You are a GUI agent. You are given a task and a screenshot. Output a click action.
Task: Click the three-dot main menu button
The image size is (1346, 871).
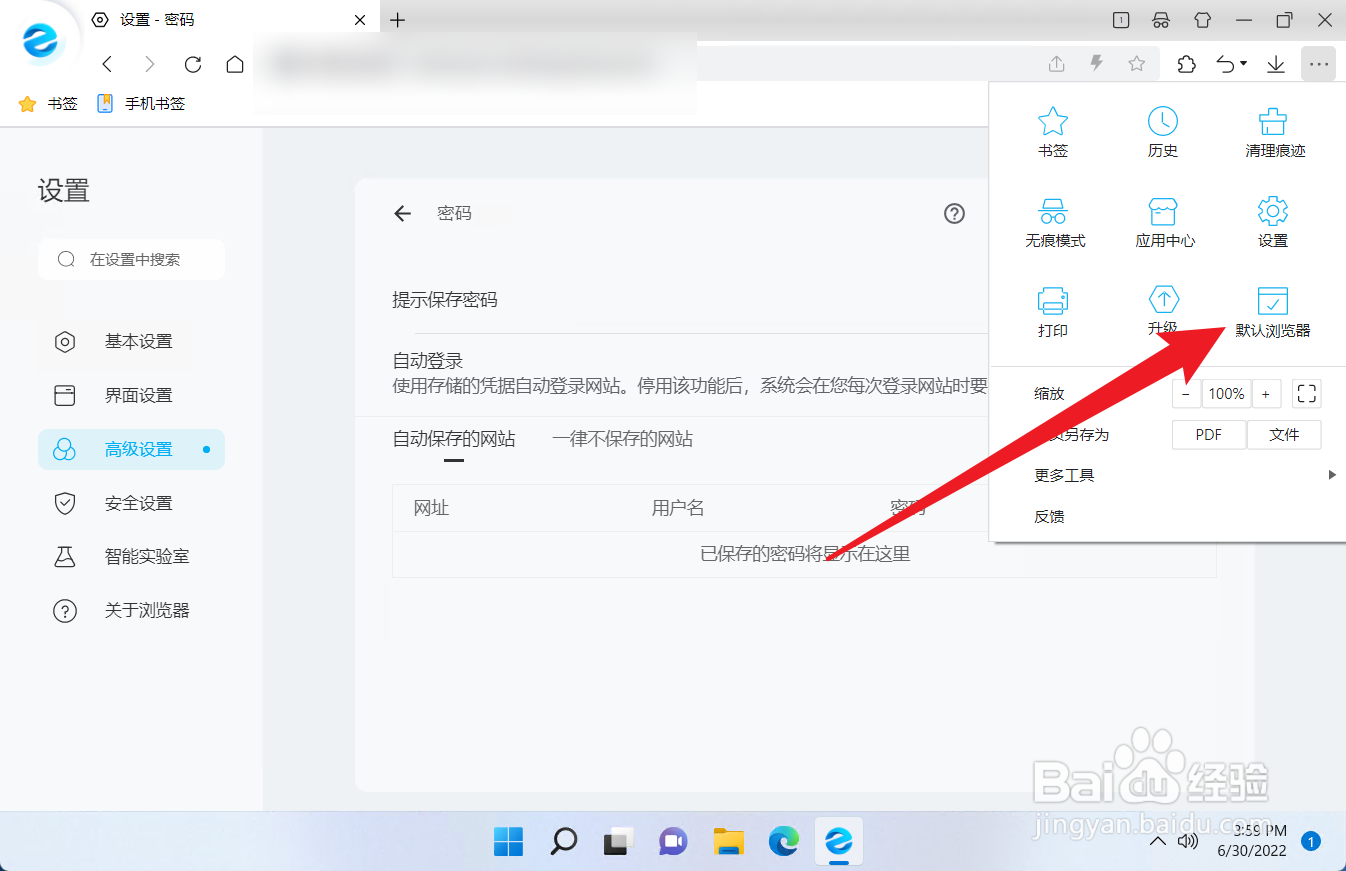[1319, 64]
